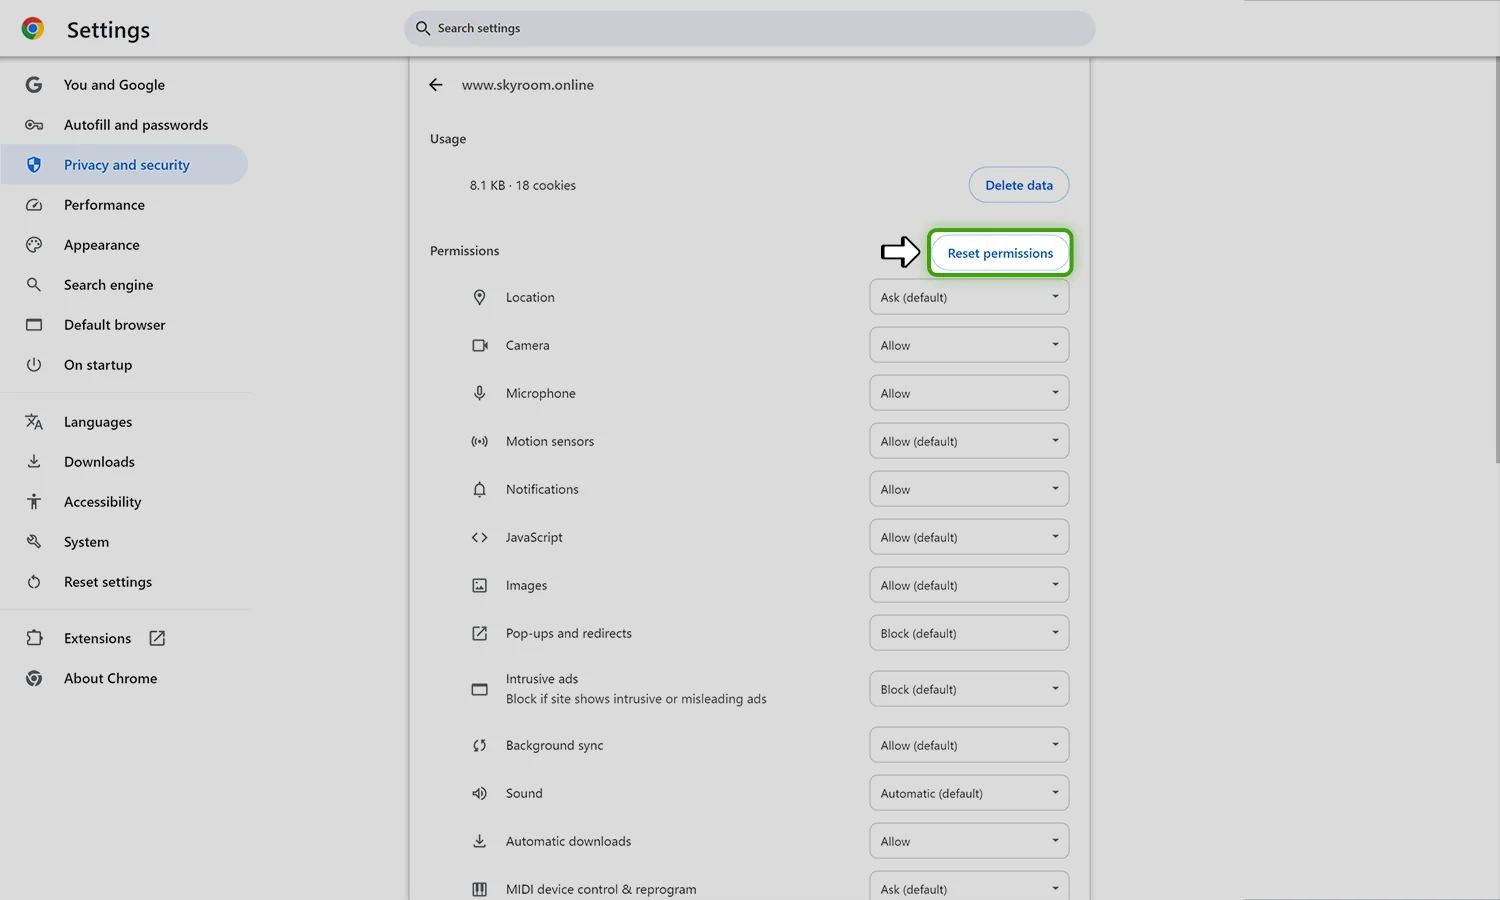Go to the Downloads settings section
The width and height of the screenshot is (1500, 900).
[99, 462]
